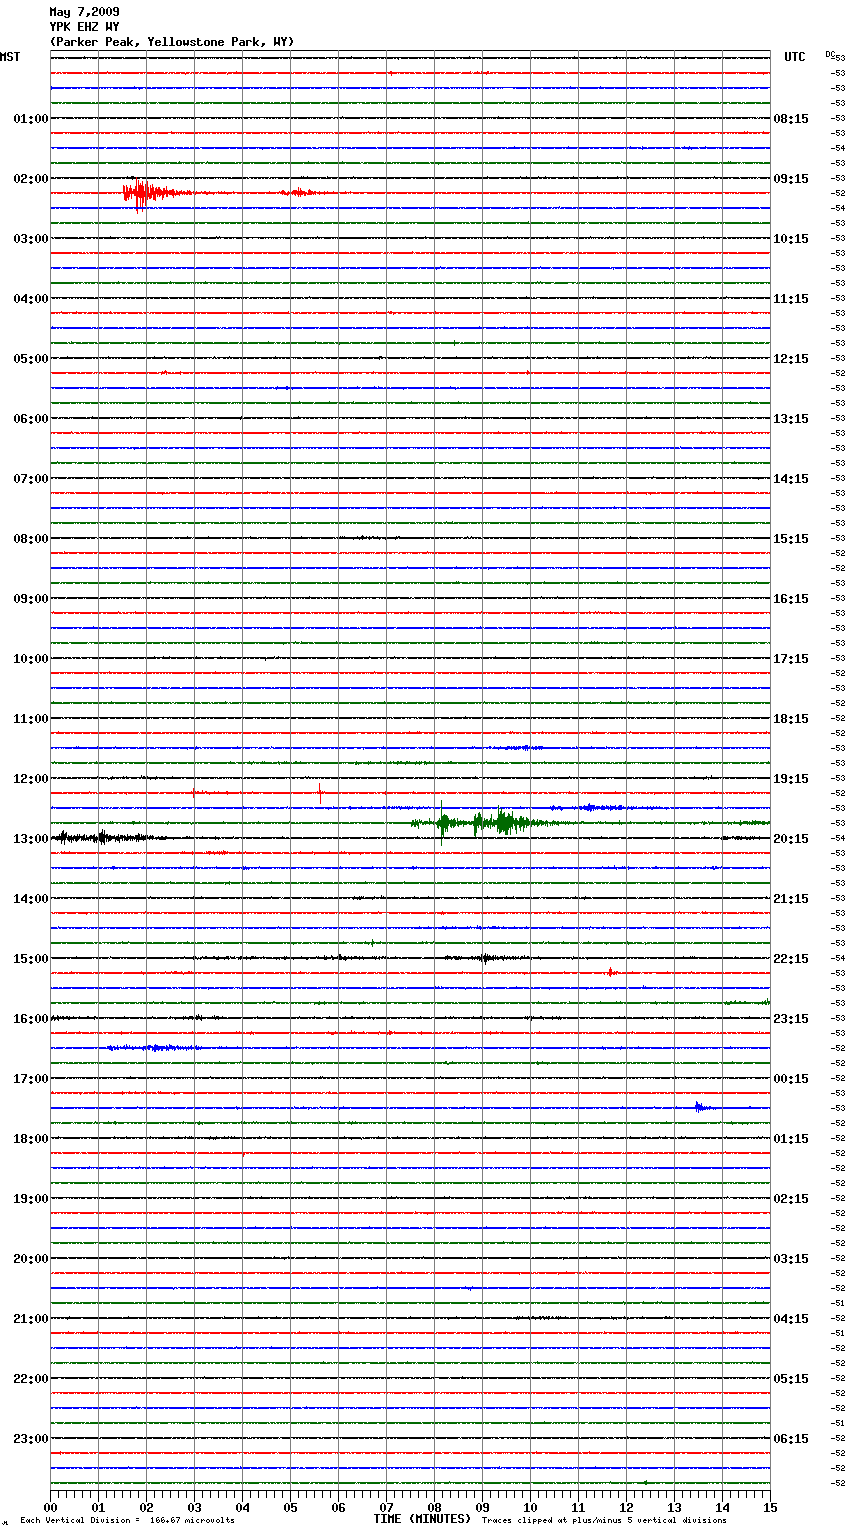Select the '02:00' MST hour label
The width and height of the screenshot is (850, 1534).
coord(31,178)
